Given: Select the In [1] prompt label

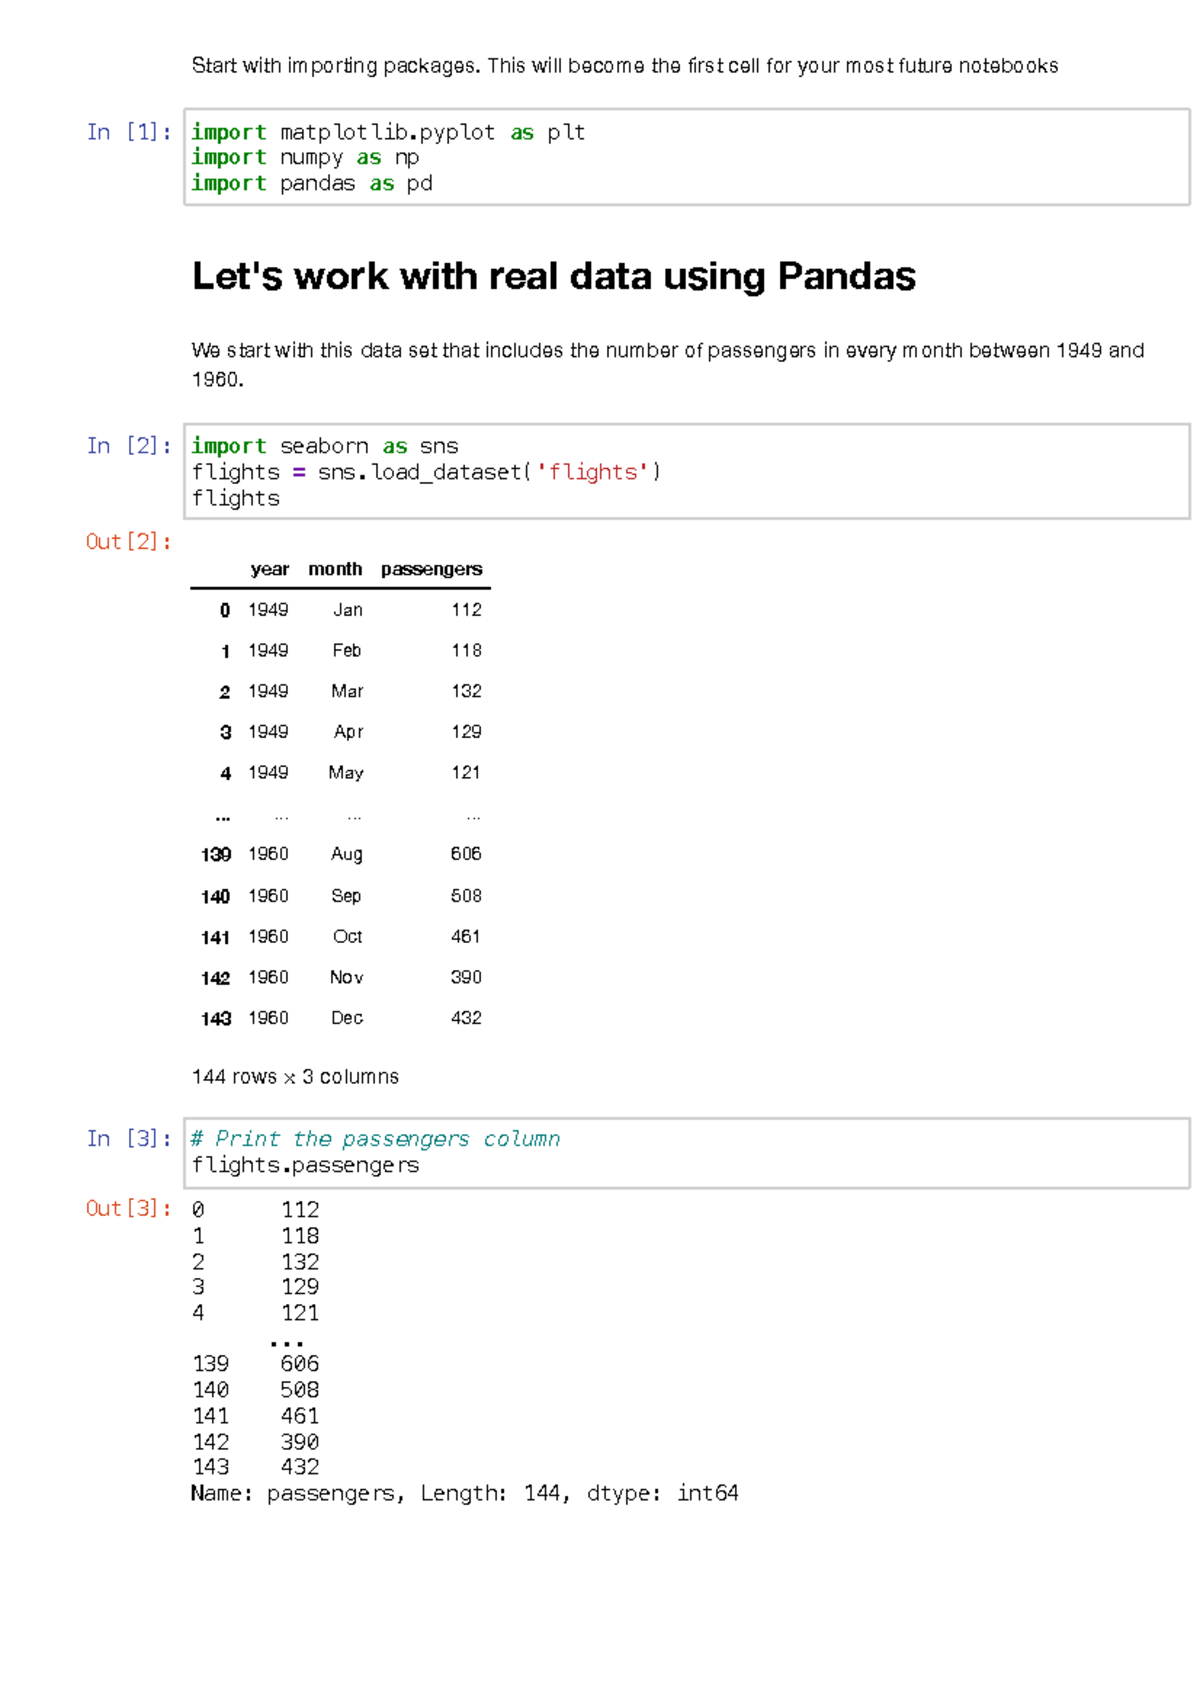Looking at the screenshot, I should pos(128,132).
